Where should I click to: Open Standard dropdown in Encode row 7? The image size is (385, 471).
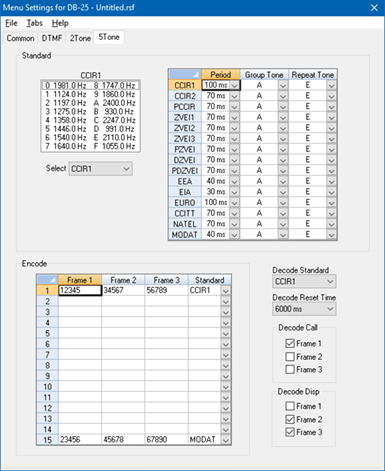[226, 355]
